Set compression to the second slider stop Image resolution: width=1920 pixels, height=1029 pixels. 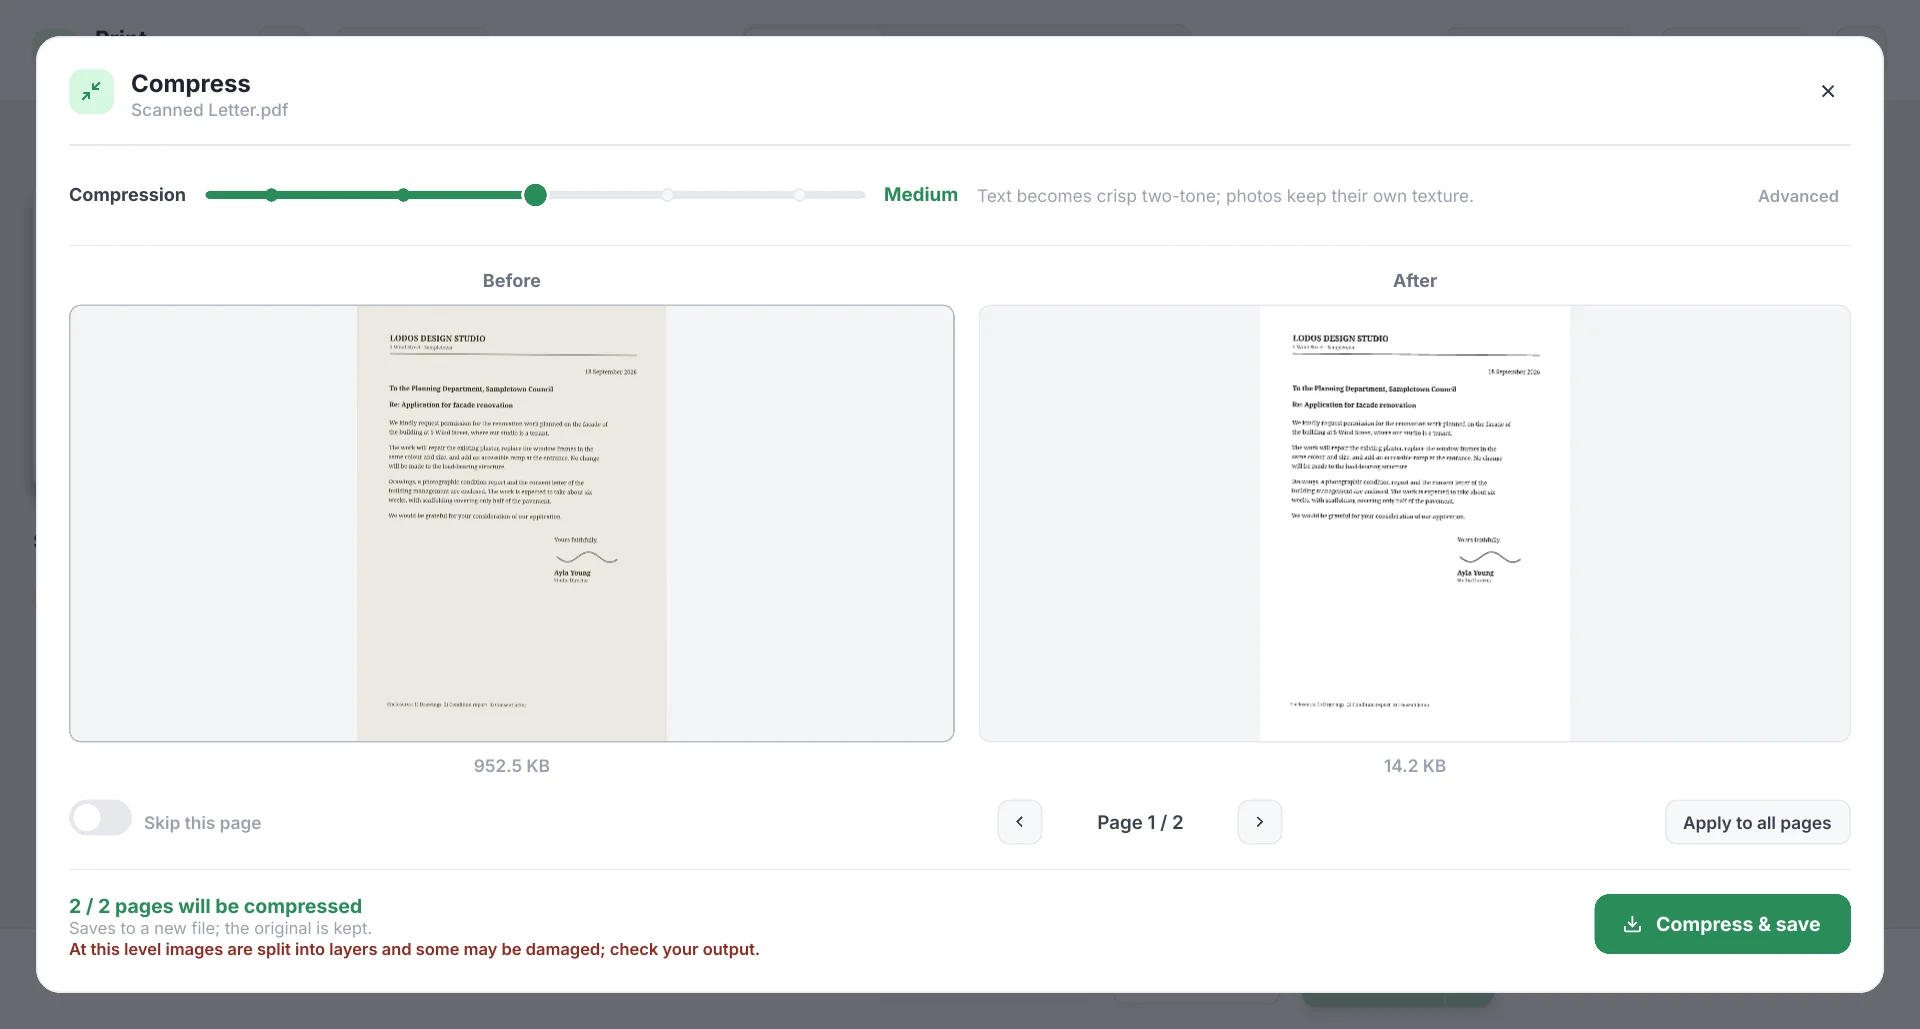[x=403, y=195]
